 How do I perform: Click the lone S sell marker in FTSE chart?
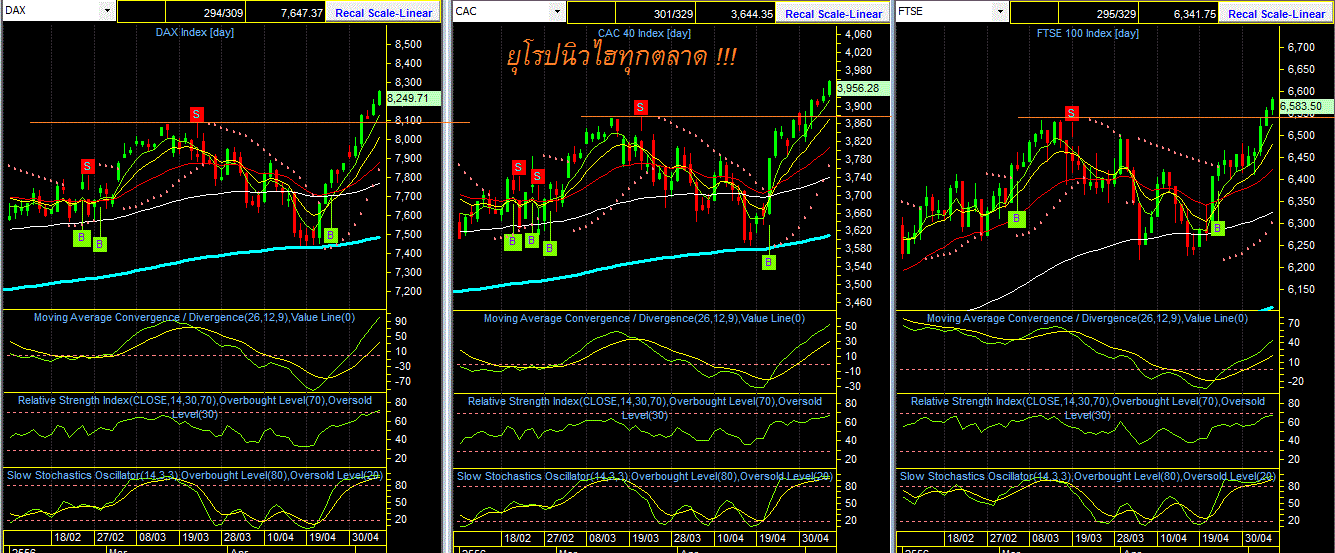click(1072, 114)
